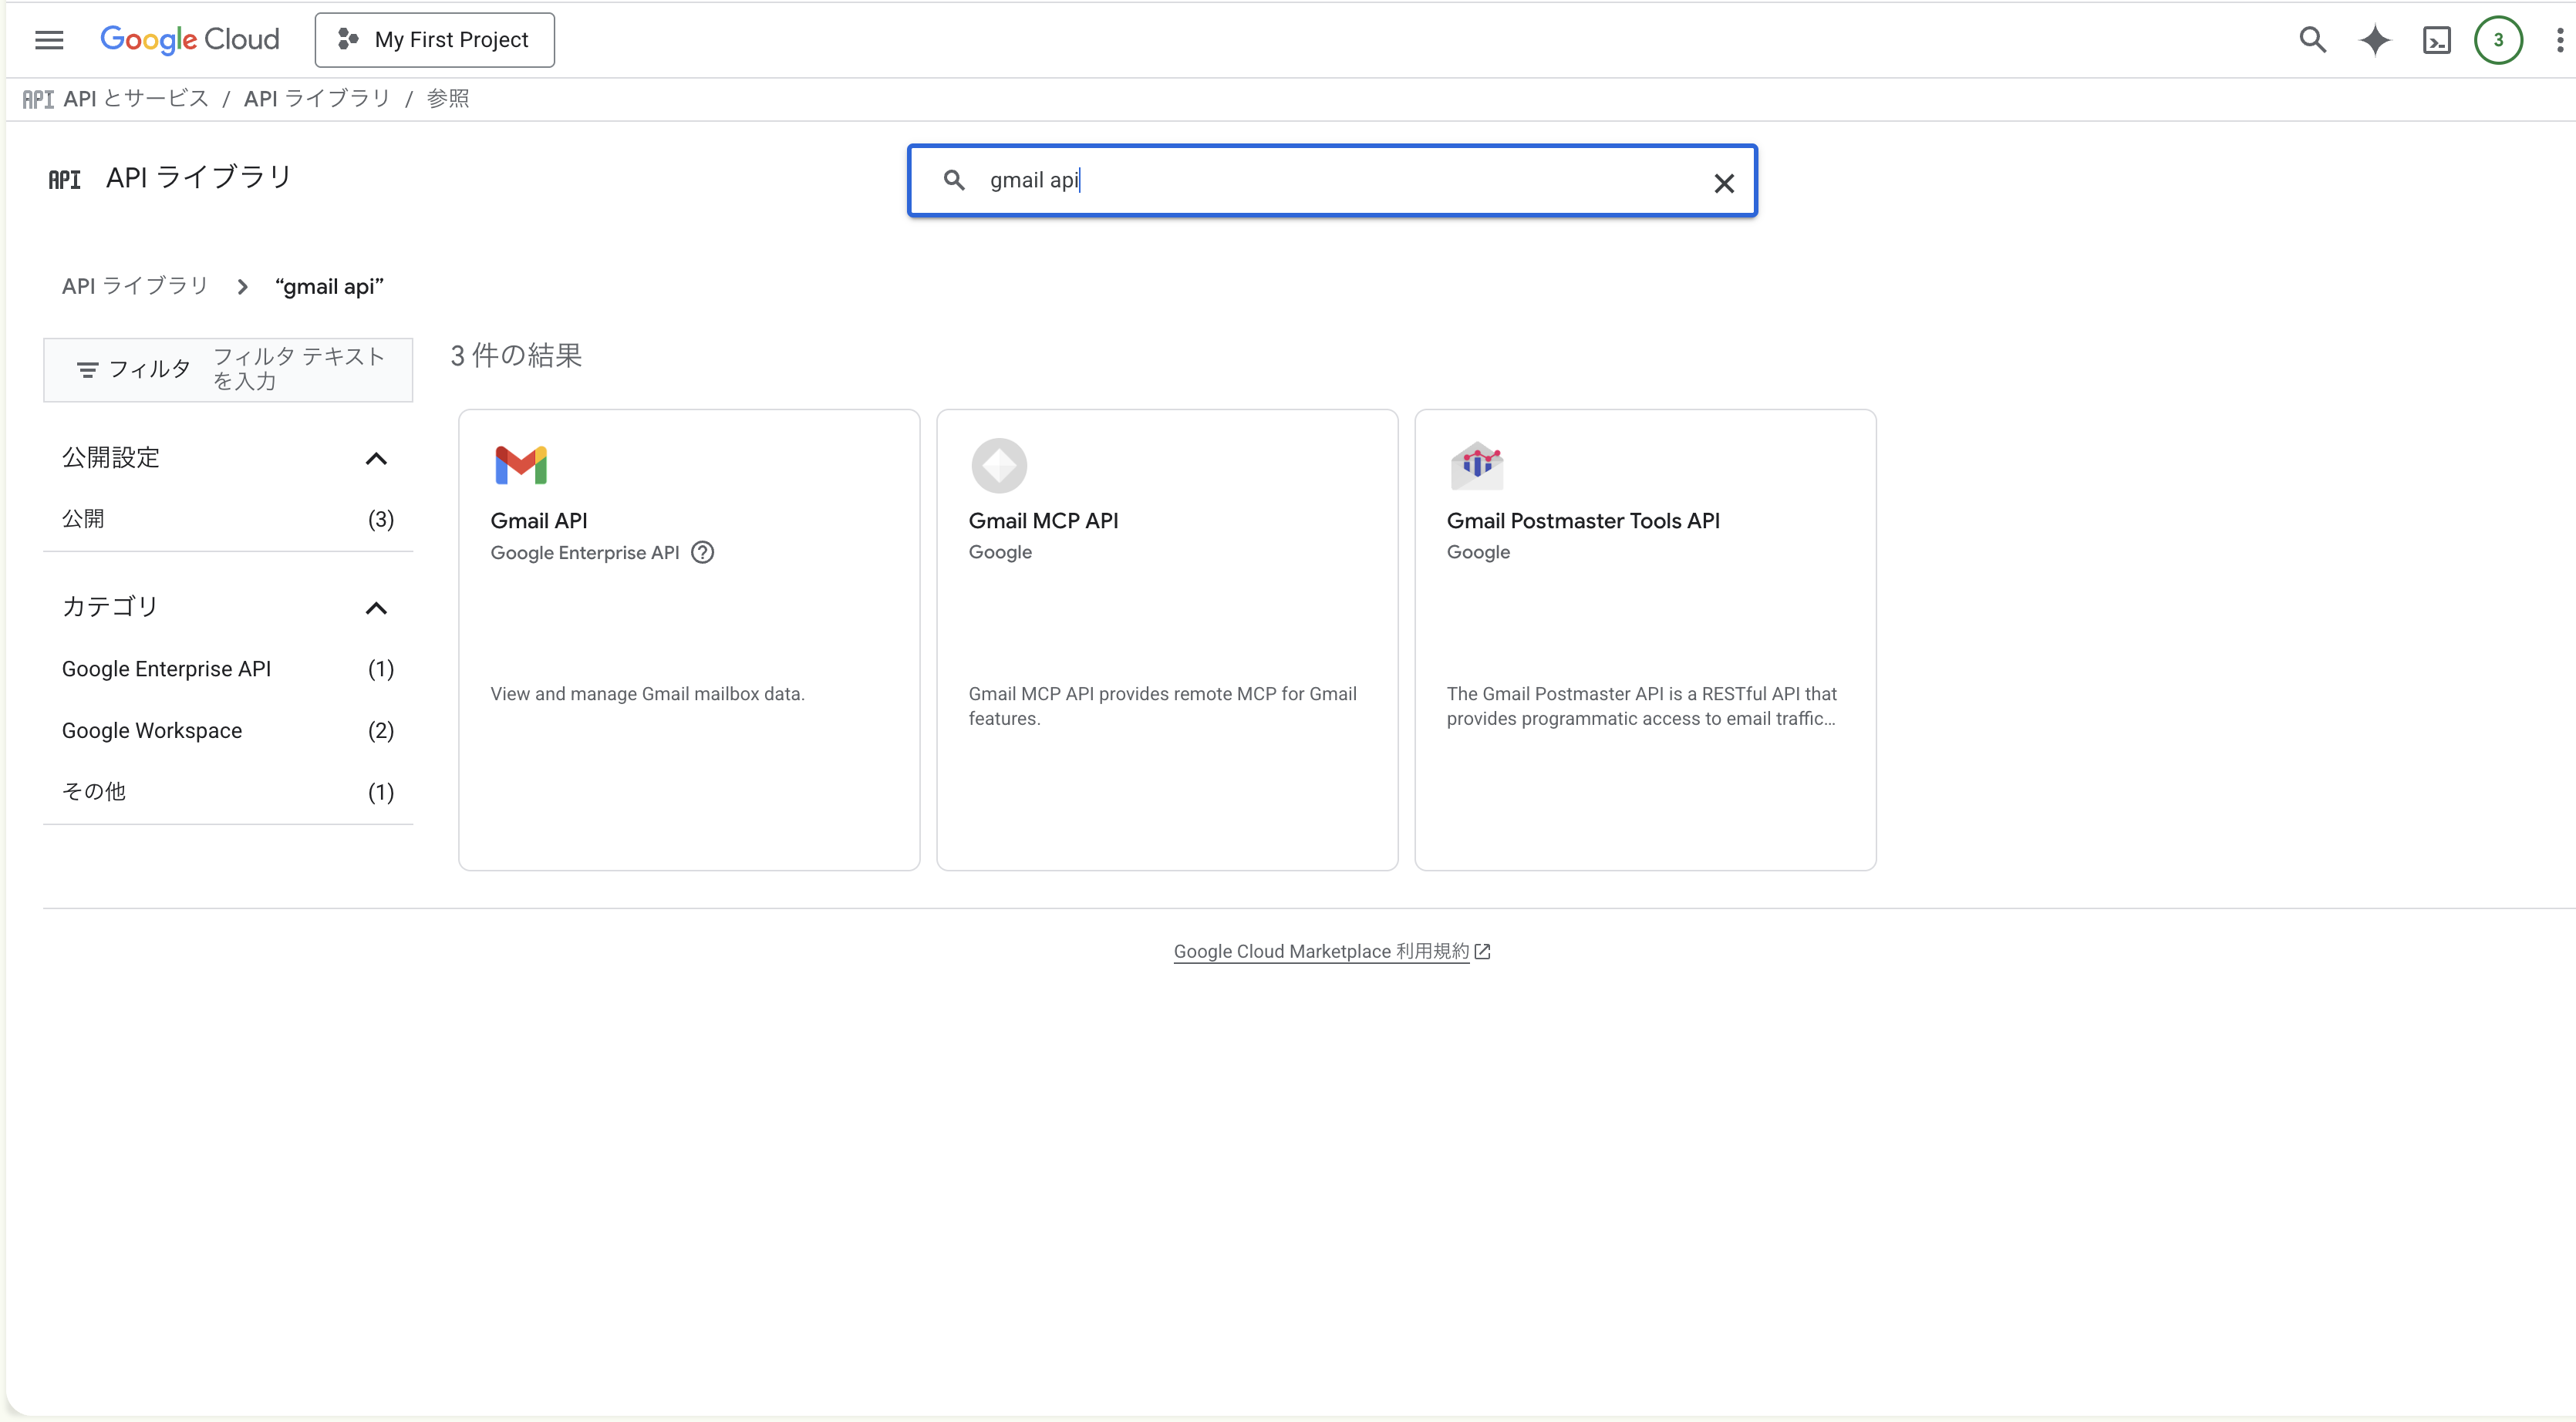Focus the フィルタ テキストを入力 filter field

[x=300, y=369]
